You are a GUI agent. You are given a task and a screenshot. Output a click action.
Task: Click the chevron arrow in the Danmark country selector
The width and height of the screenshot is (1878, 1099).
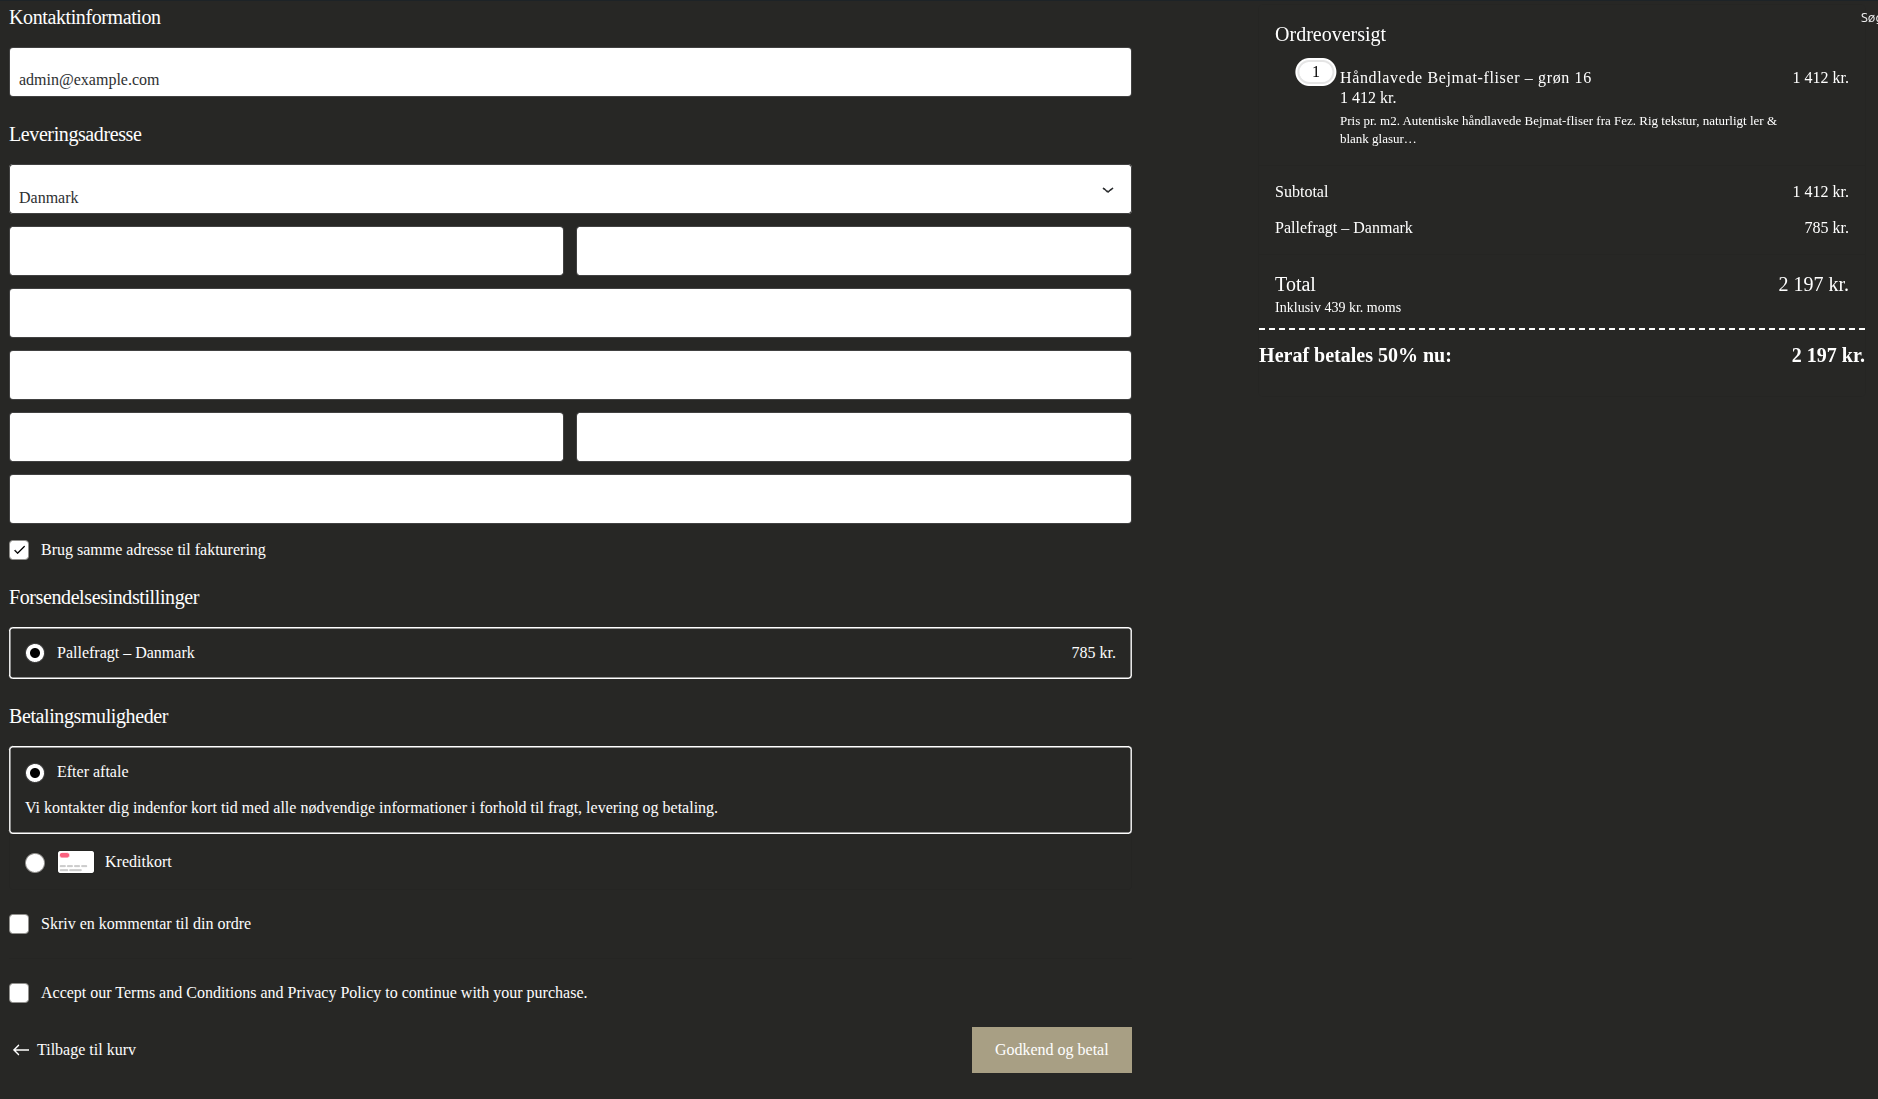pyautogui.click(x=1107, y=190)
